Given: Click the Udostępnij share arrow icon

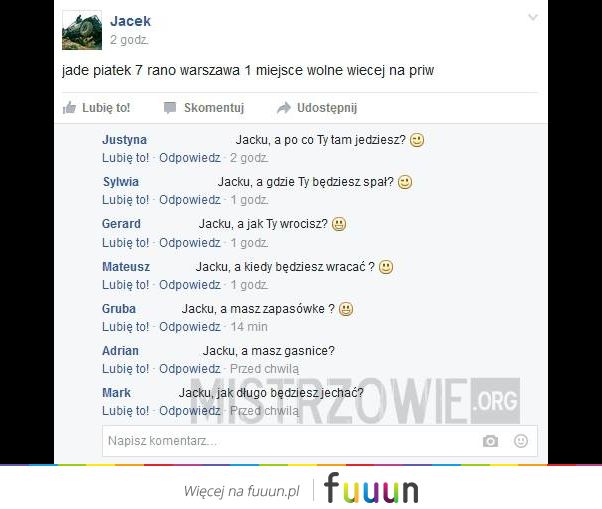Looking at the screenshot, I should pos(284,108).
